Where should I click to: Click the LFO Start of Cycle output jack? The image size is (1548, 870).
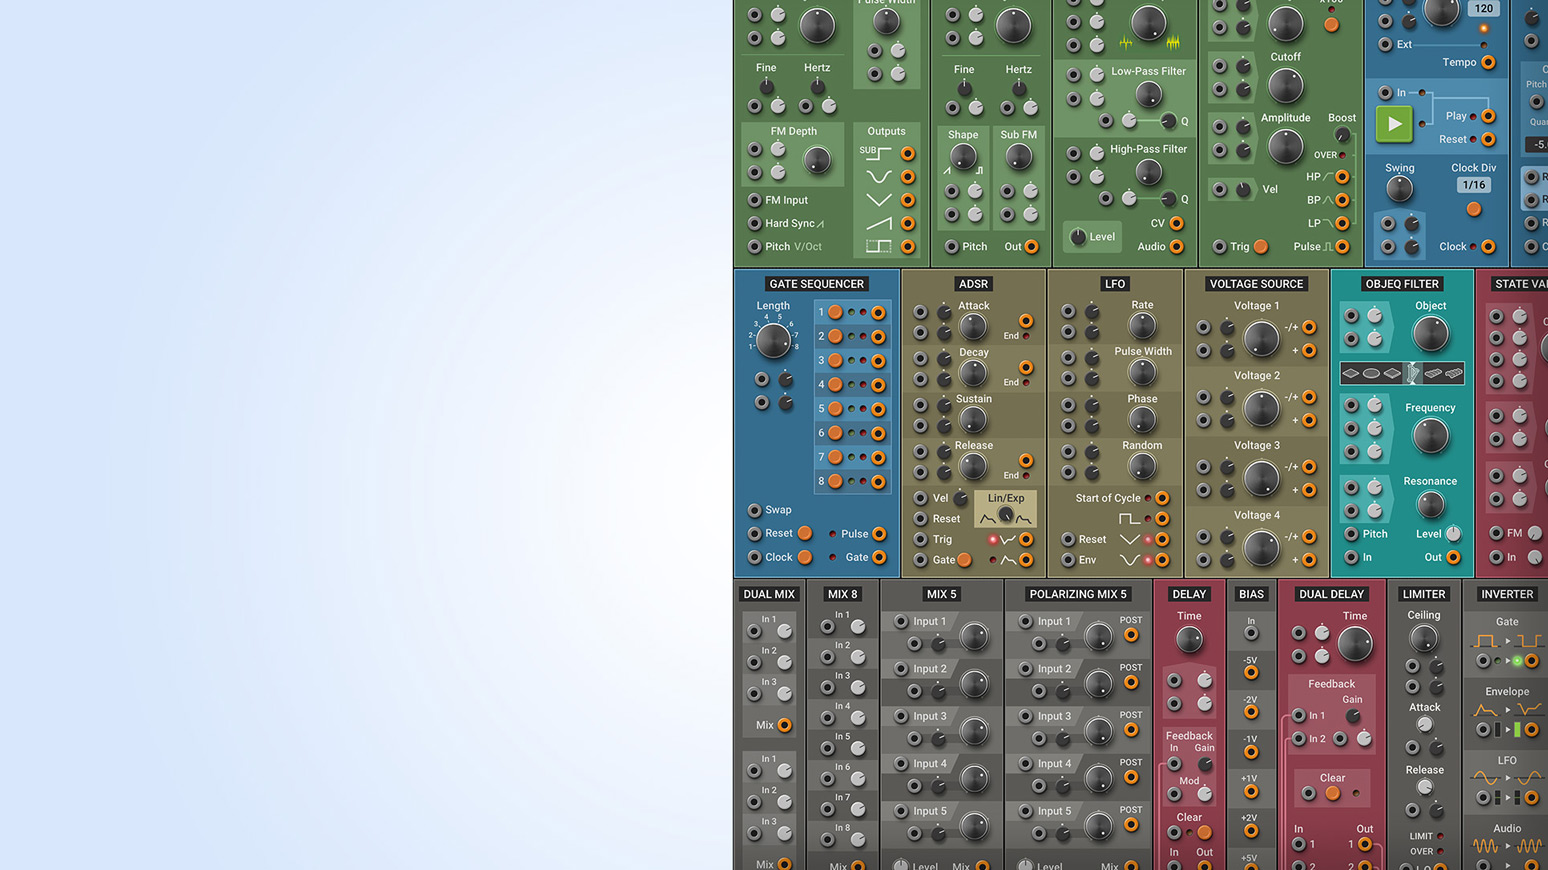pyautogui.click(x=1162, y=498)
